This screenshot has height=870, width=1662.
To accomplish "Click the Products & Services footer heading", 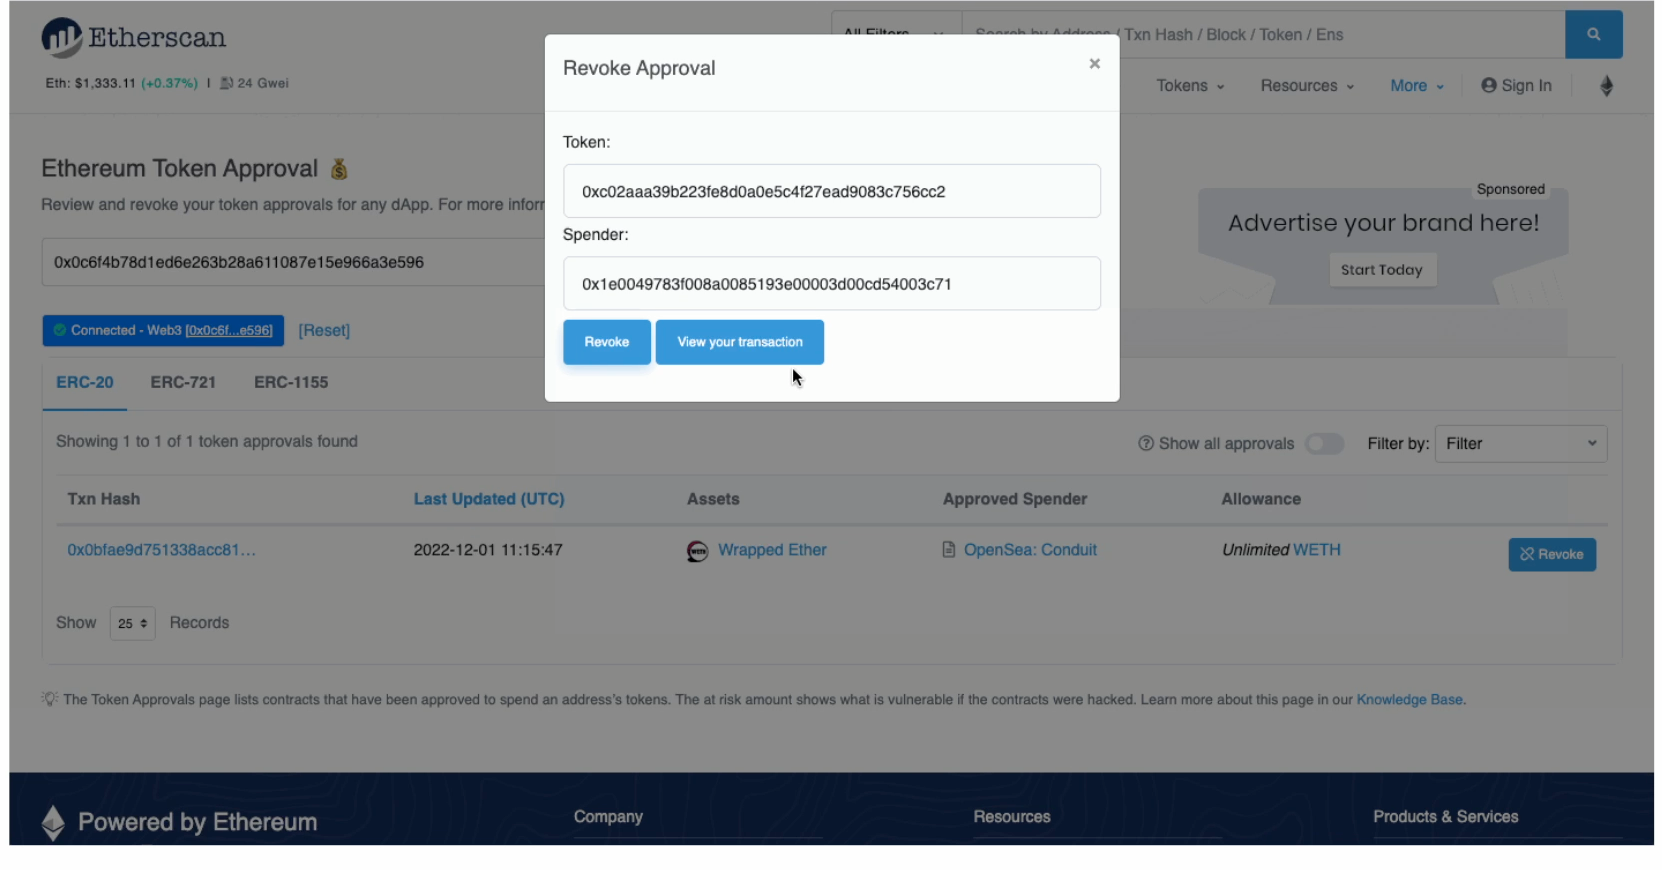I will [x=1445, y=817].
